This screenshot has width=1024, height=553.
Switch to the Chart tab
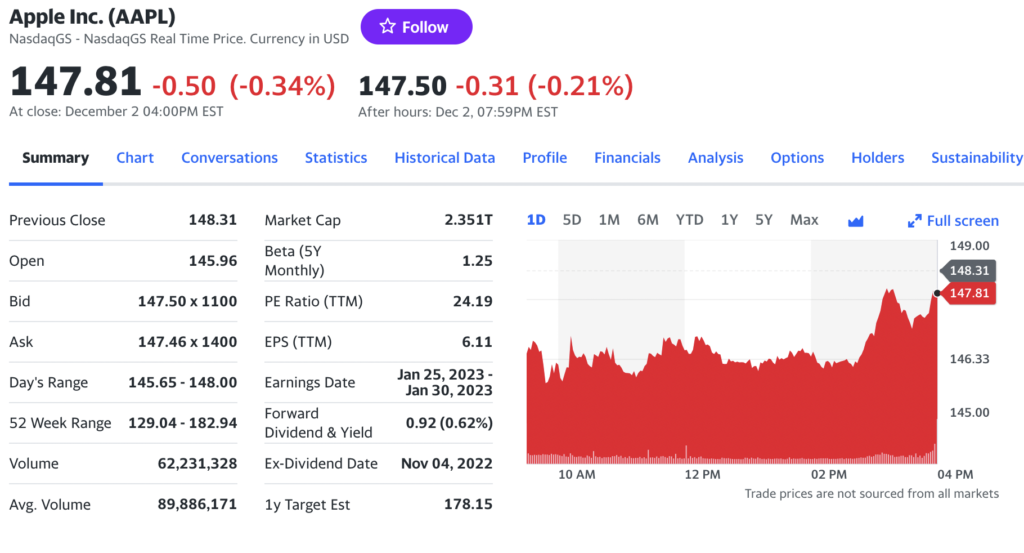(x=135, y=158)
